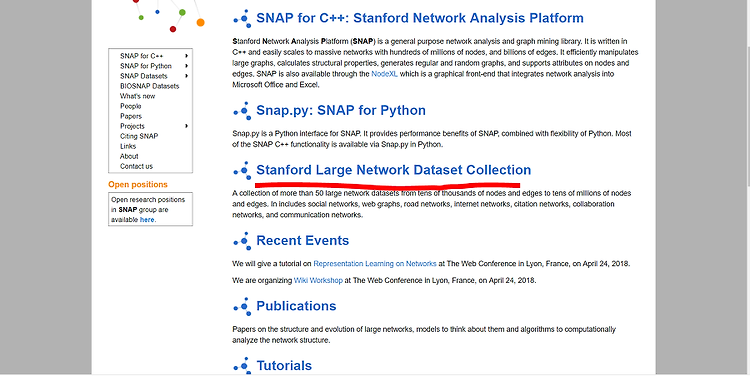Go to BIOSNAP Datasets in sidebar
The width and height of the screenshot is (750, 376).
click(x=149, y=86)
